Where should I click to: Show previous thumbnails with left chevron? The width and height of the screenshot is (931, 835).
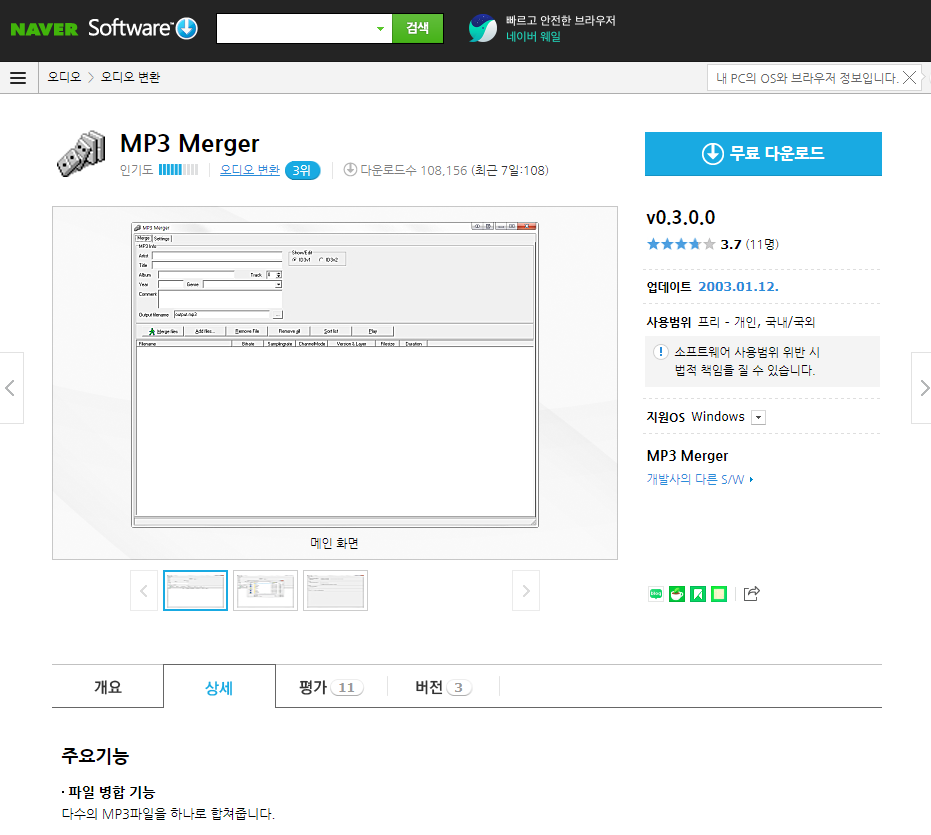coord(144,590)
